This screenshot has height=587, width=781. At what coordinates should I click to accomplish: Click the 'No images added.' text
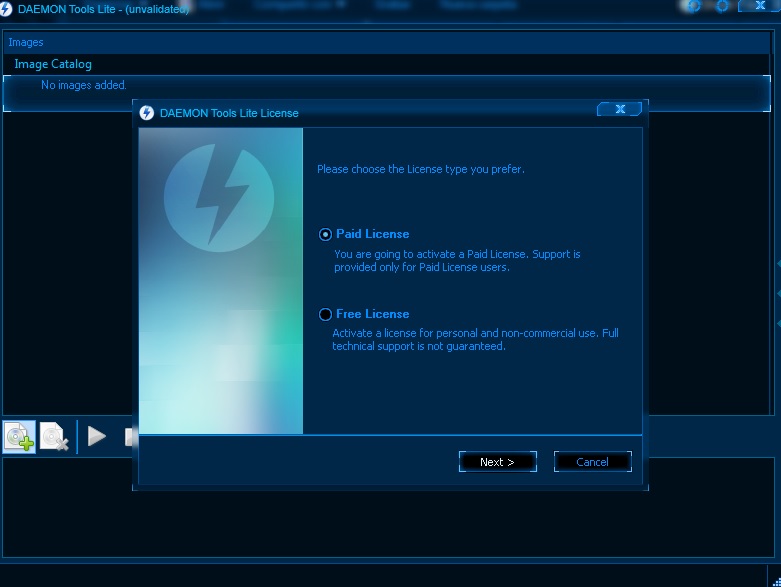pos(84,85)
